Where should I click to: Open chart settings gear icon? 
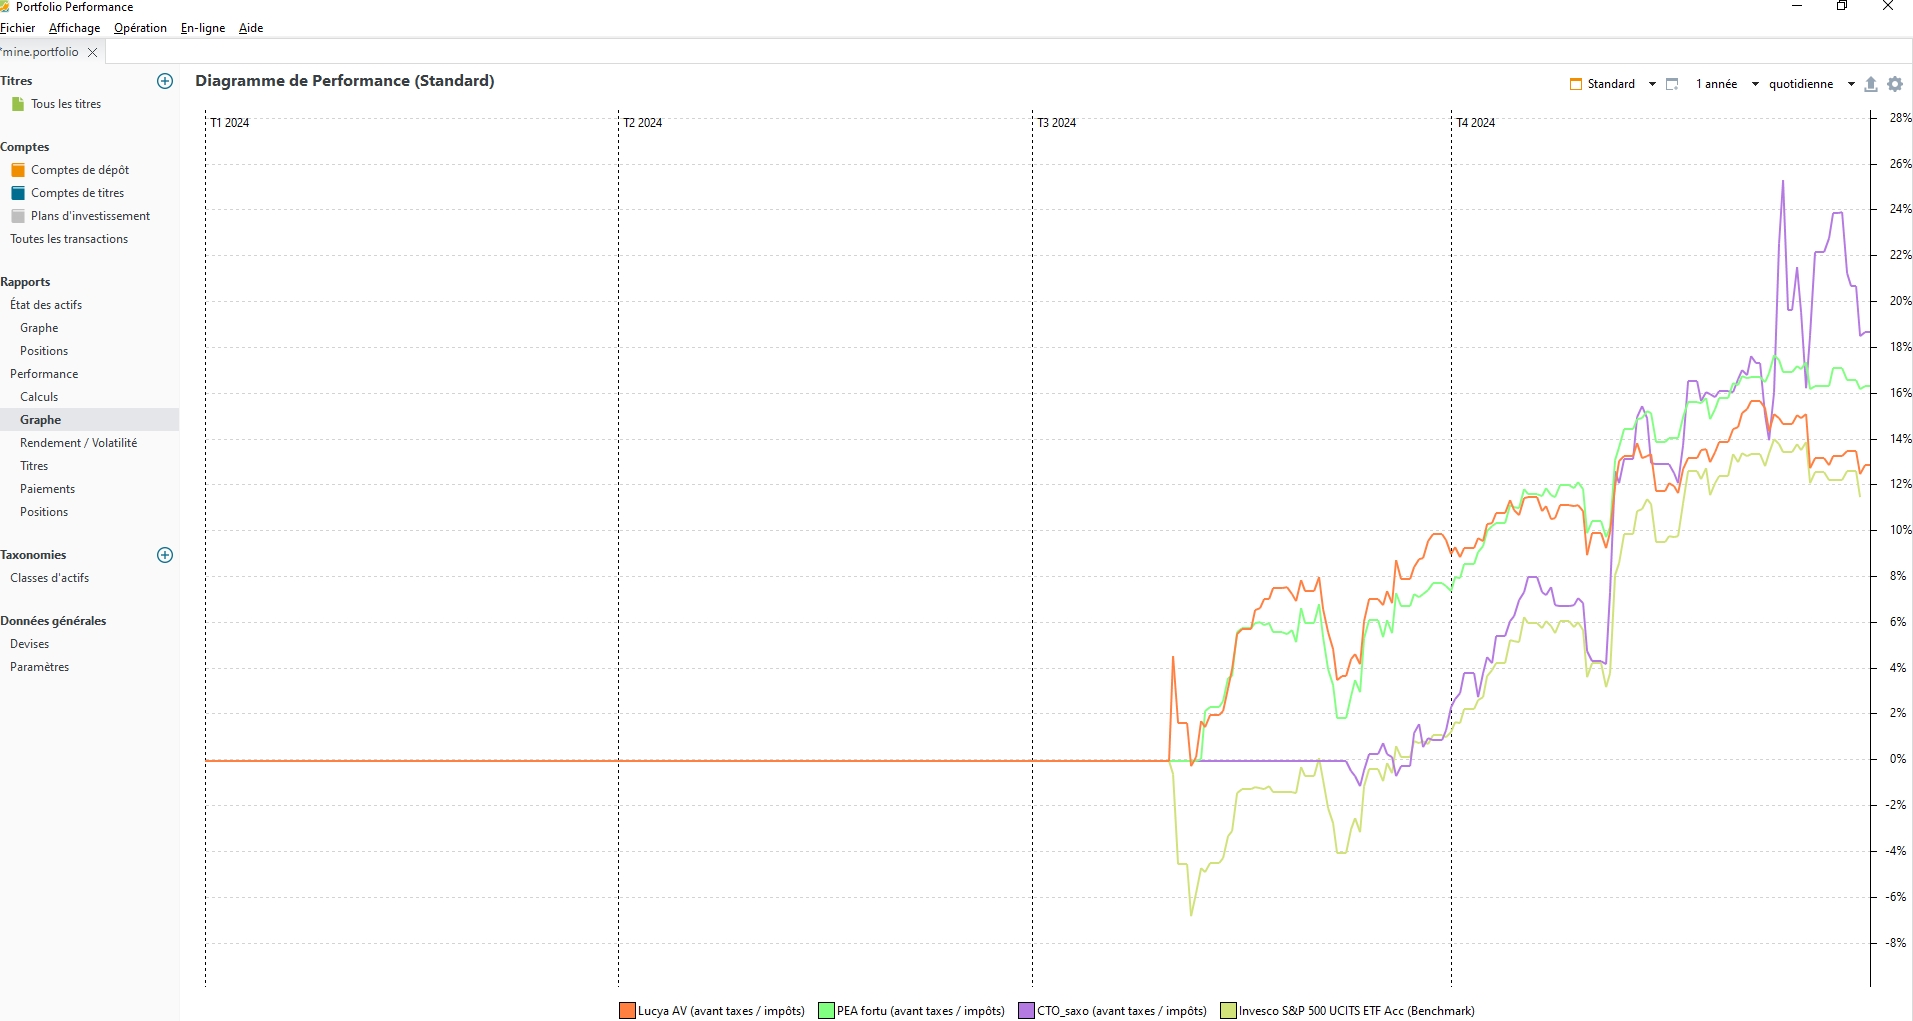pos(1895,84)
